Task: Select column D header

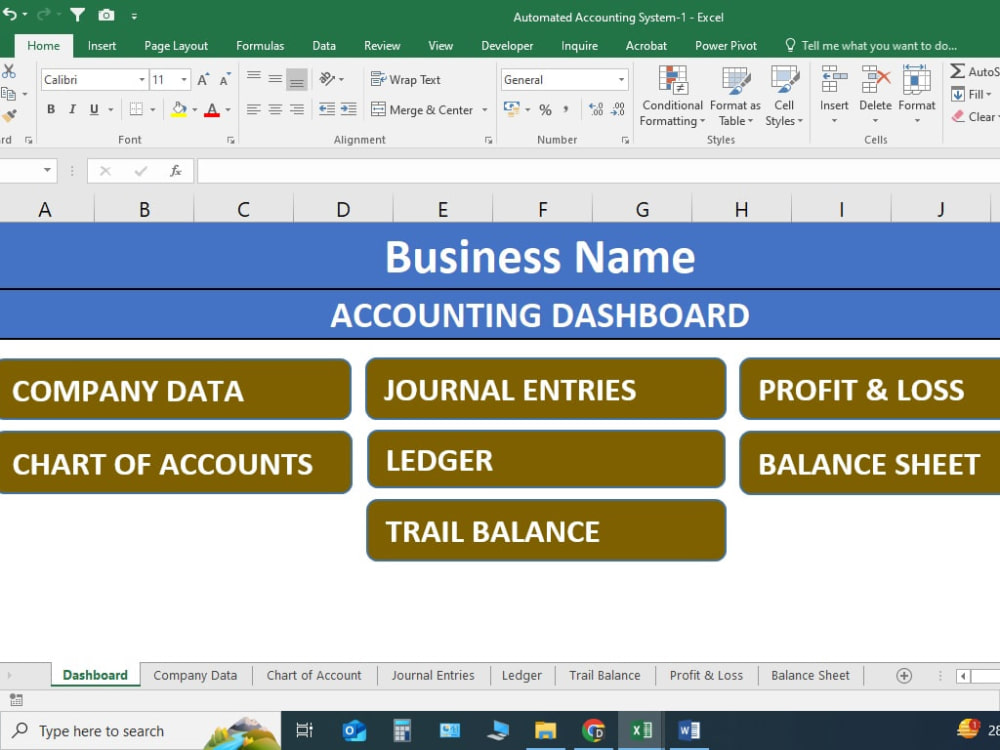Action: click(343, 209)
